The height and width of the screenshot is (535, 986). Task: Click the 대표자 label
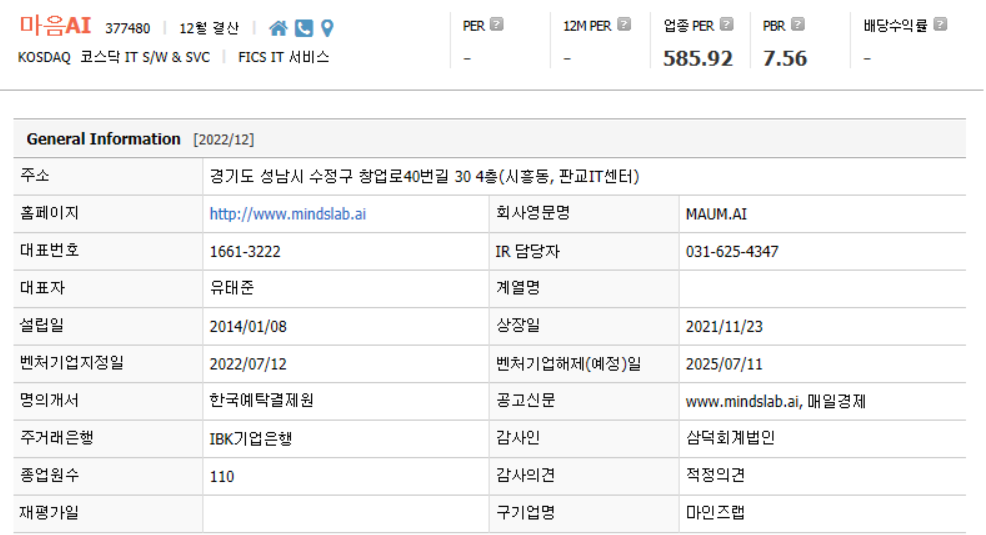pos(42,288)
